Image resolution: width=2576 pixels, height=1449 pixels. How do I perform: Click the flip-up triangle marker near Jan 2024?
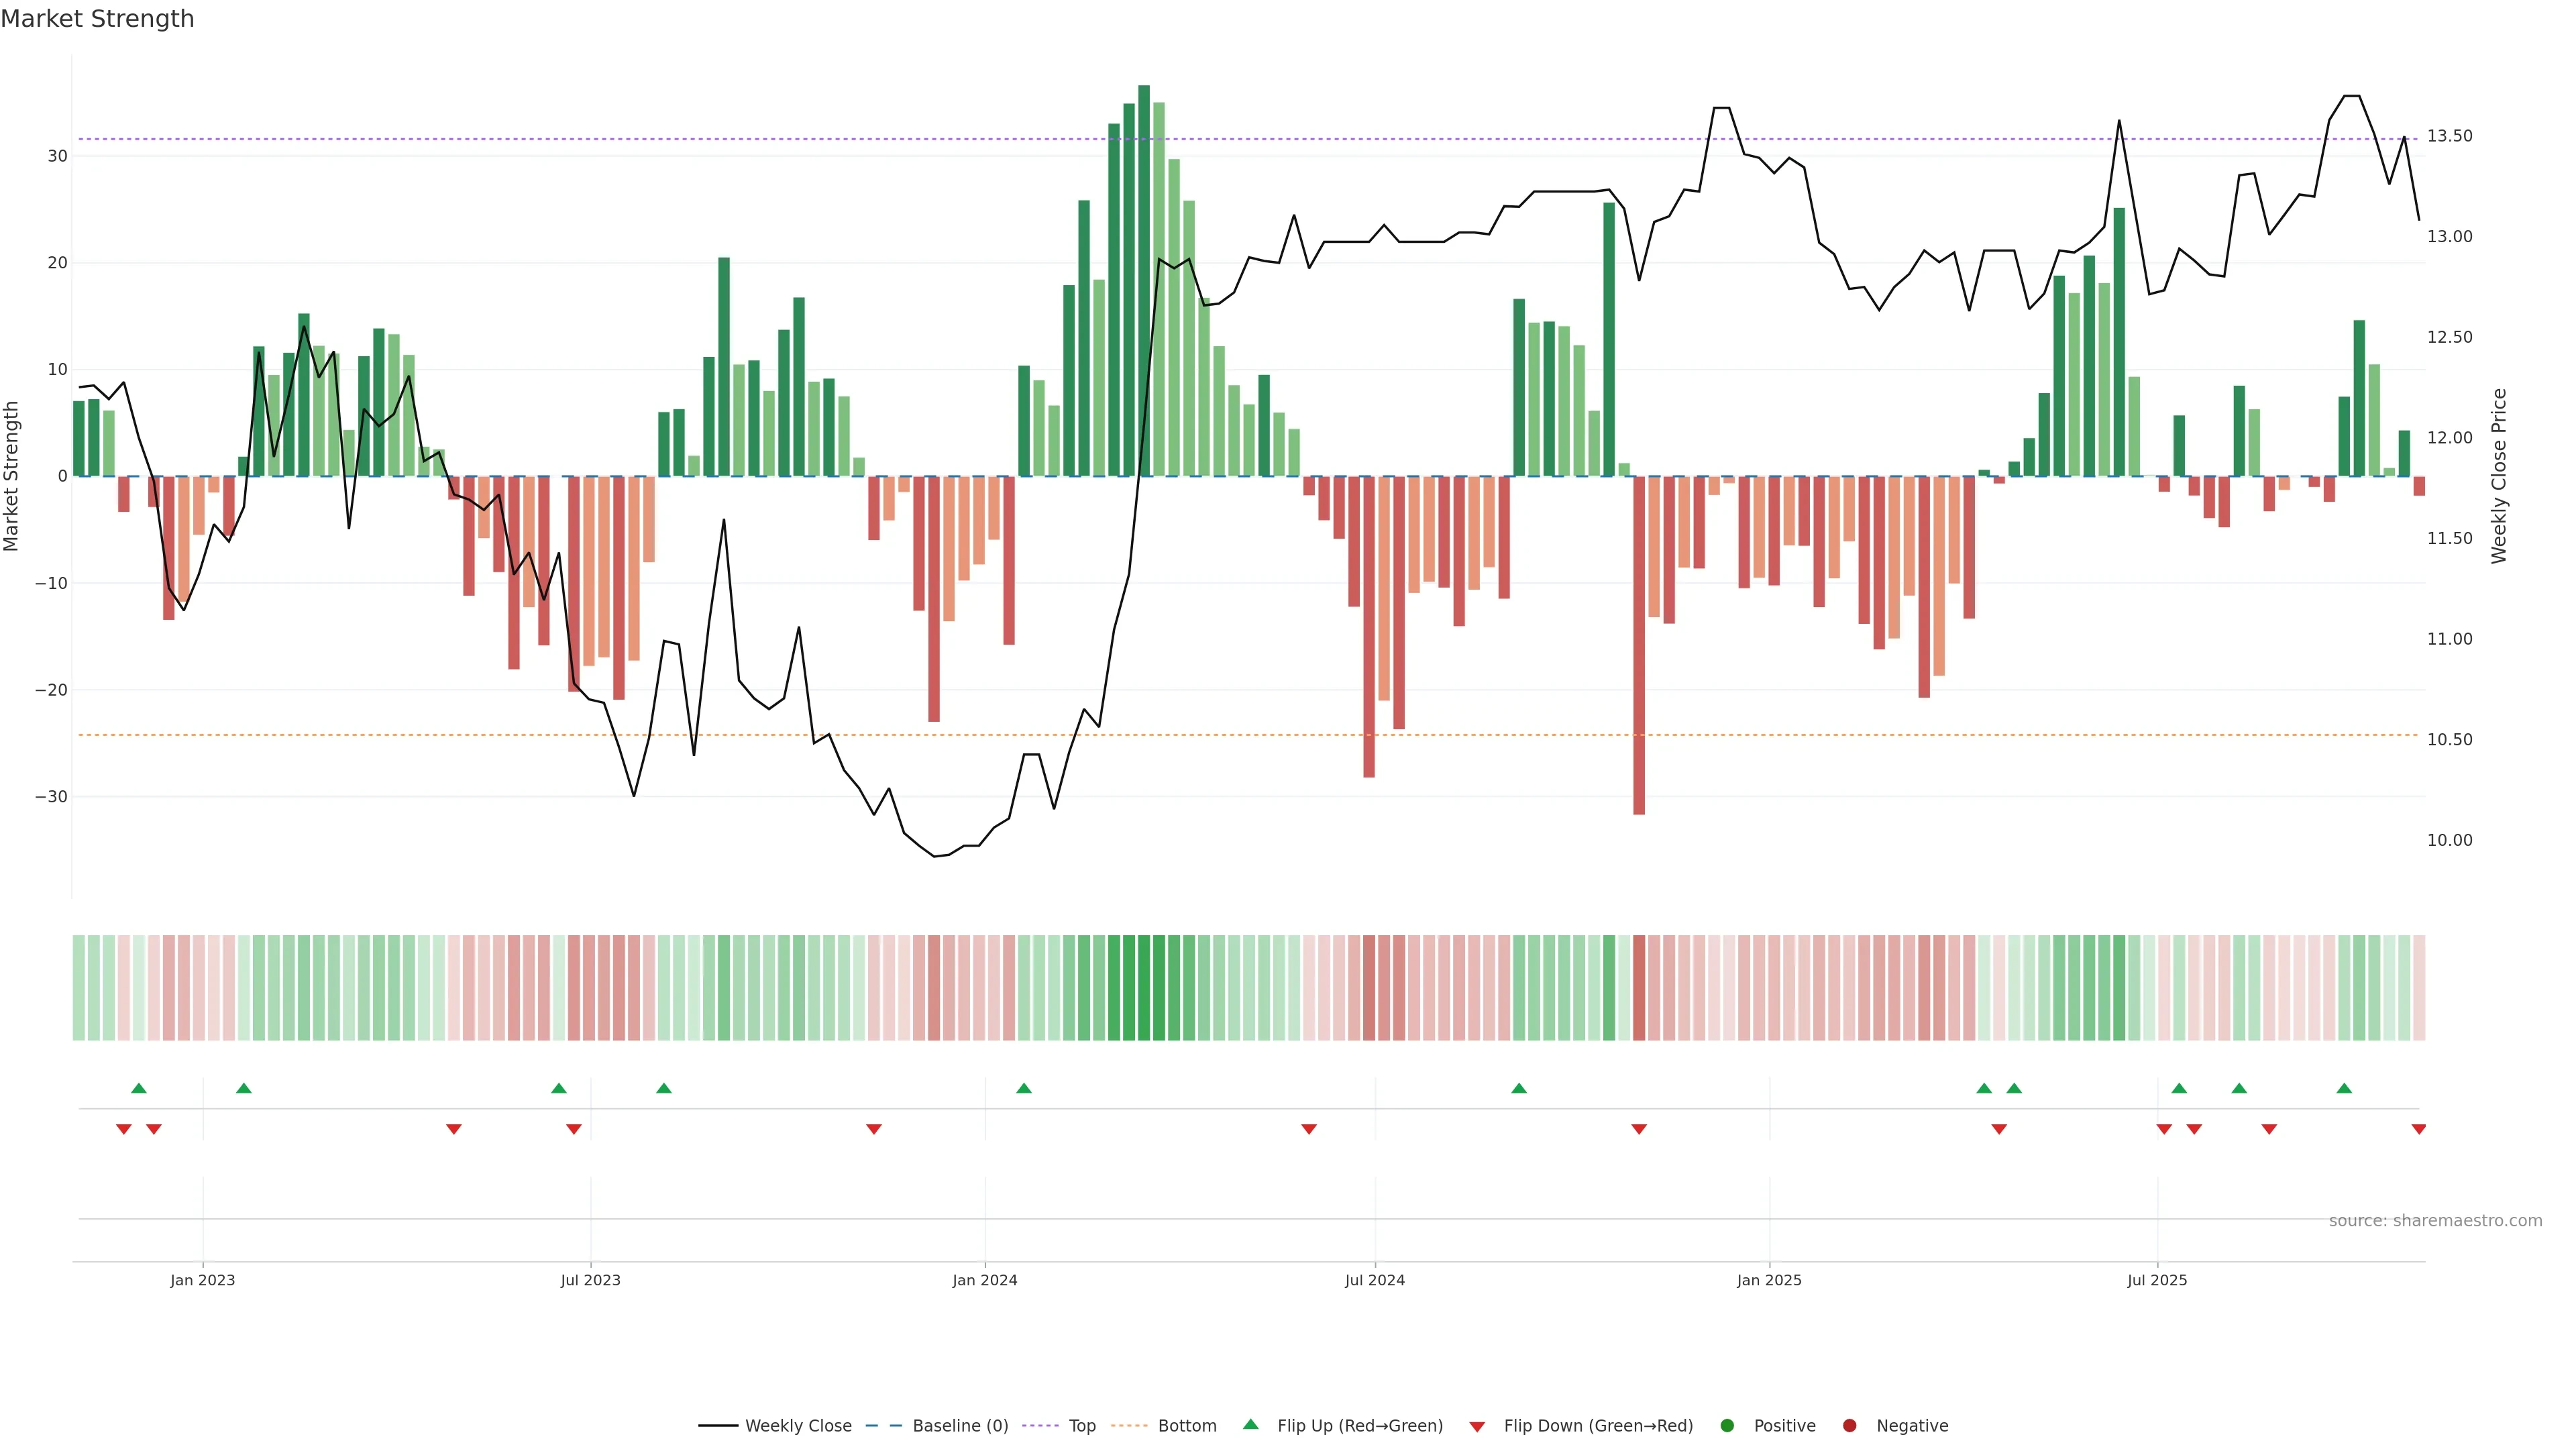point(1023,1088)
